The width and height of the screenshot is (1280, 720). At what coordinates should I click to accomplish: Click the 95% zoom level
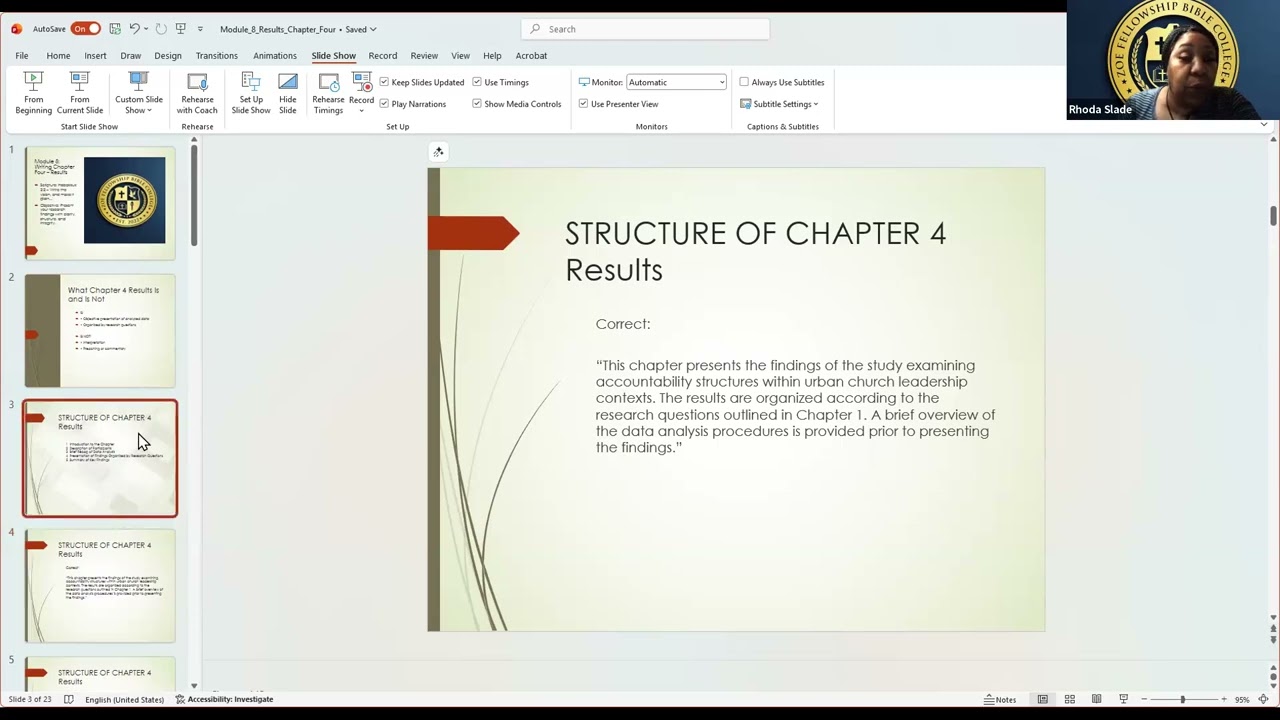pos(1242,699)
